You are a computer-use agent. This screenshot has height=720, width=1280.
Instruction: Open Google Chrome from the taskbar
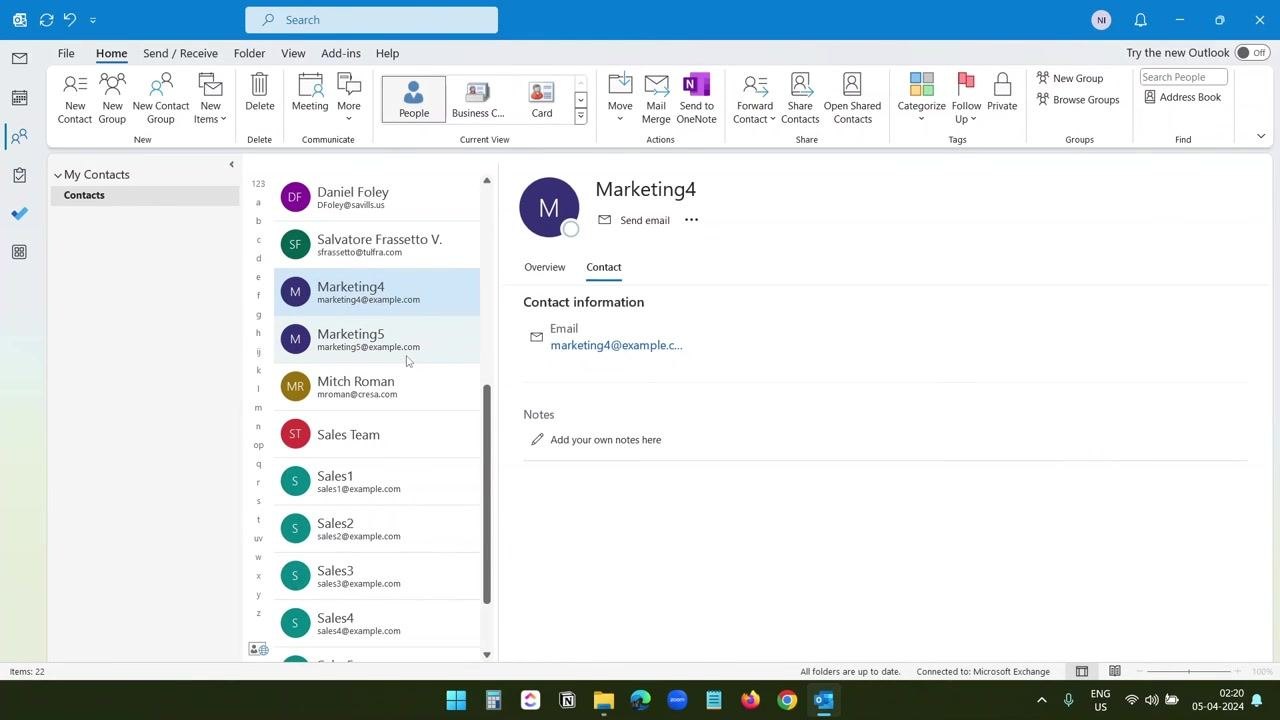[787, 700]
